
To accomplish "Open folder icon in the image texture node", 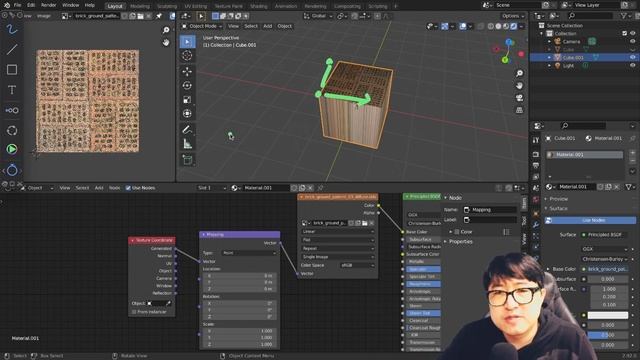I will click(x=364, y=223).
